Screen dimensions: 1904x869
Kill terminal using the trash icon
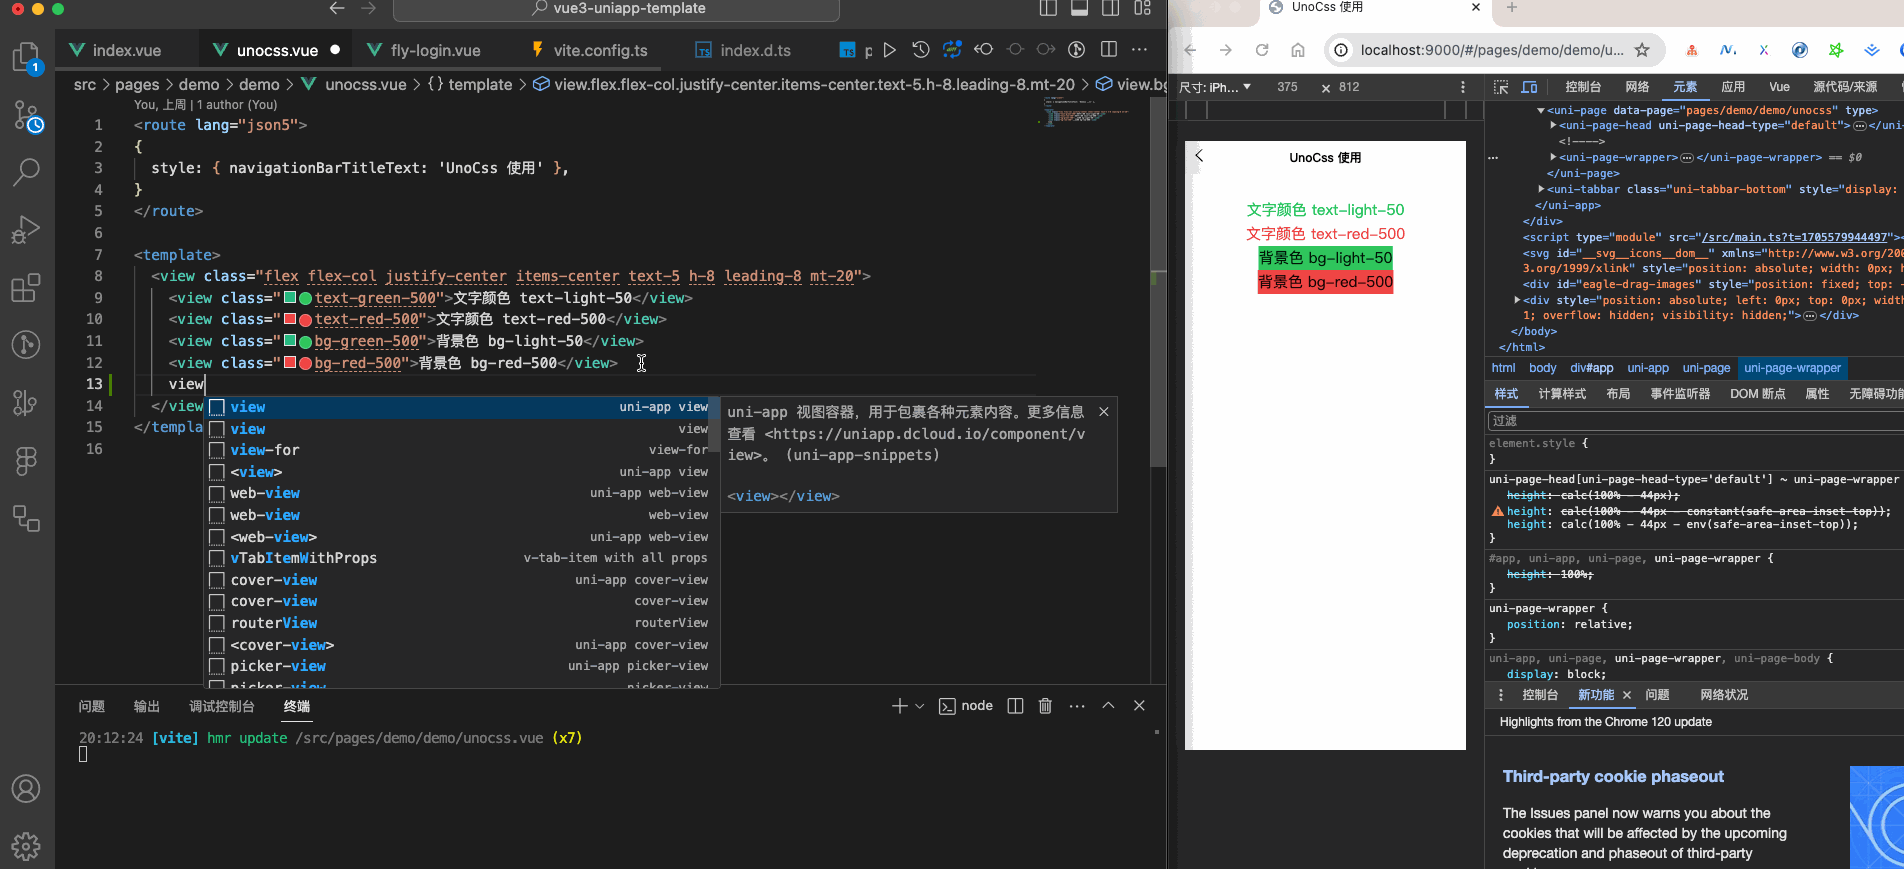[x=1045, y=706]
